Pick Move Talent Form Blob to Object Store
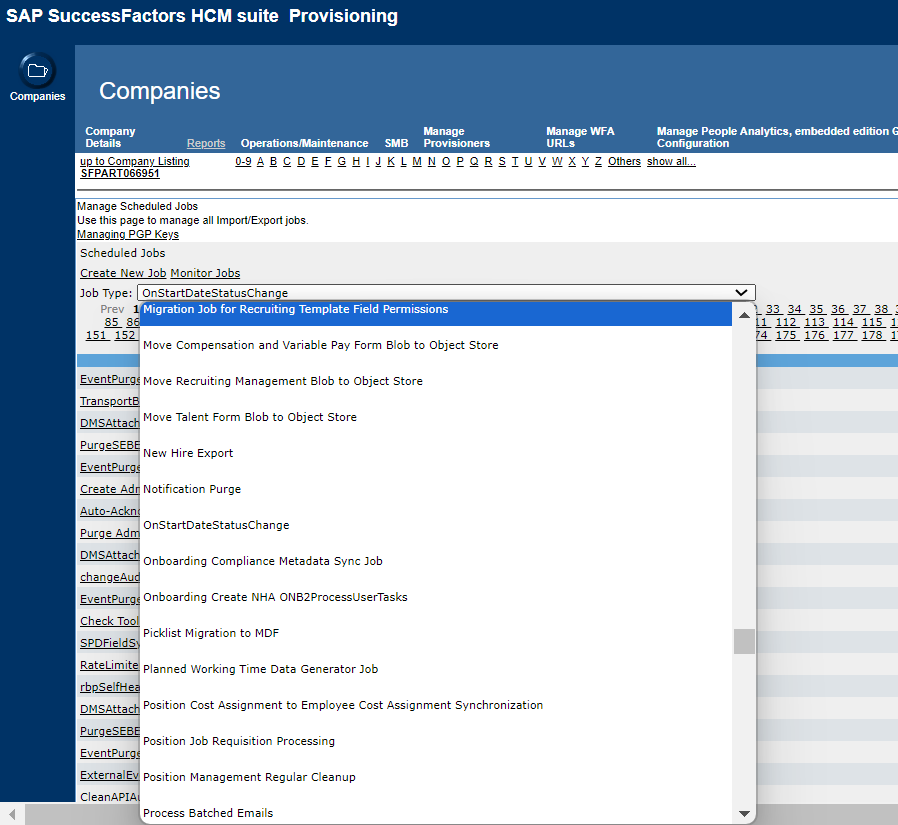Viewport: 898px width, 825px height. [x=435, y=417]
